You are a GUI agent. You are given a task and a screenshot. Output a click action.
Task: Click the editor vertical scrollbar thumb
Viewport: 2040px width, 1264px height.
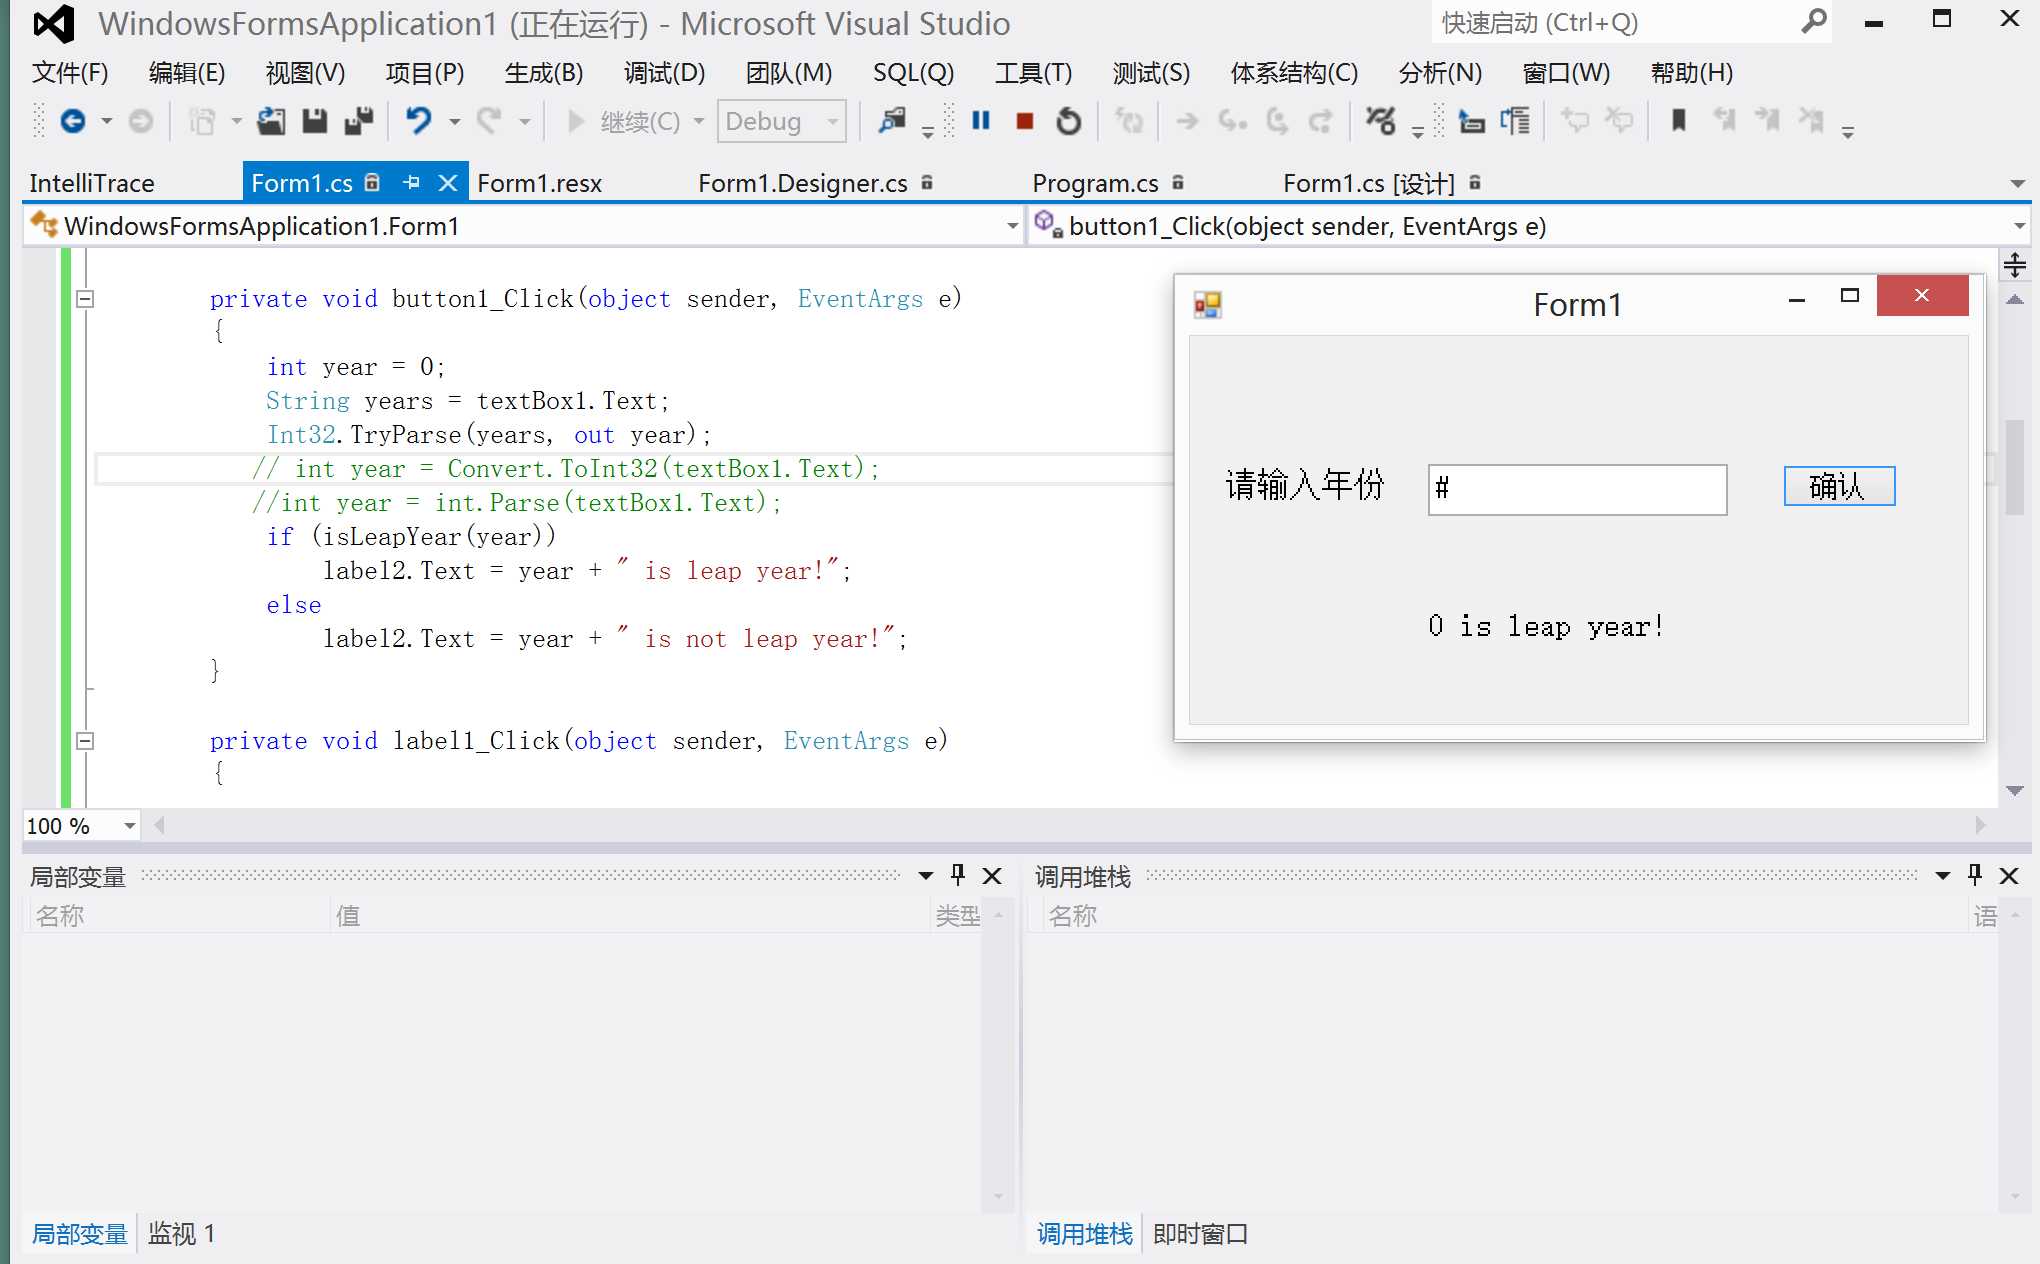pyautogui.click(x=2015, y=468)
